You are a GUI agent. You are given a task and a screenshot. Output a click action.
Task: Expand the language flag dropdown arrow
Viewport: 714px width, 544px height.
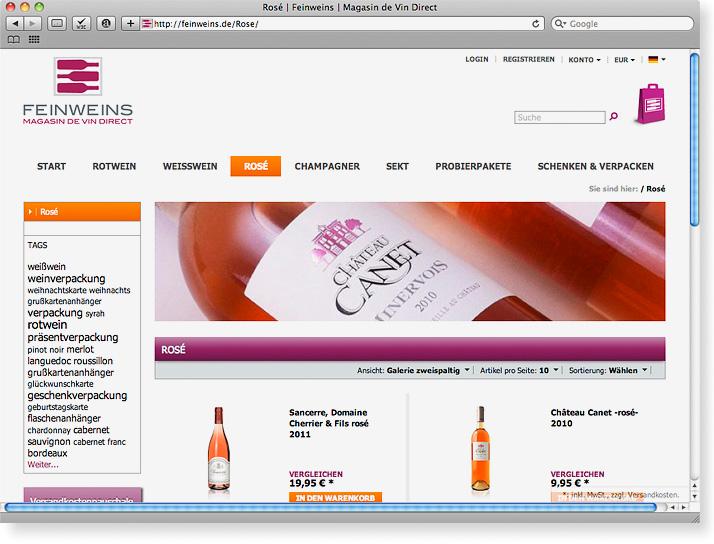[663, 59]
